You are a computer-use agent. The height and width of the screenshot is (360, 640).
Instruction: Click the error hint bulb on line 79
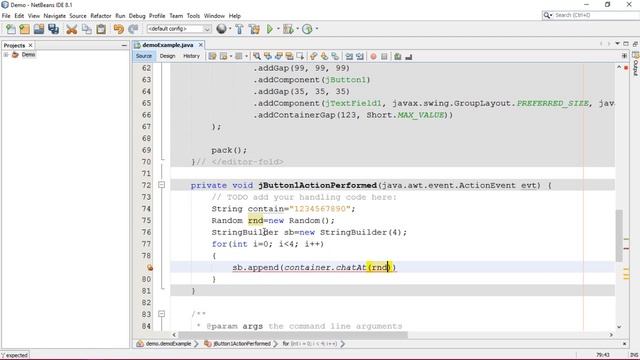coord(150,268)
